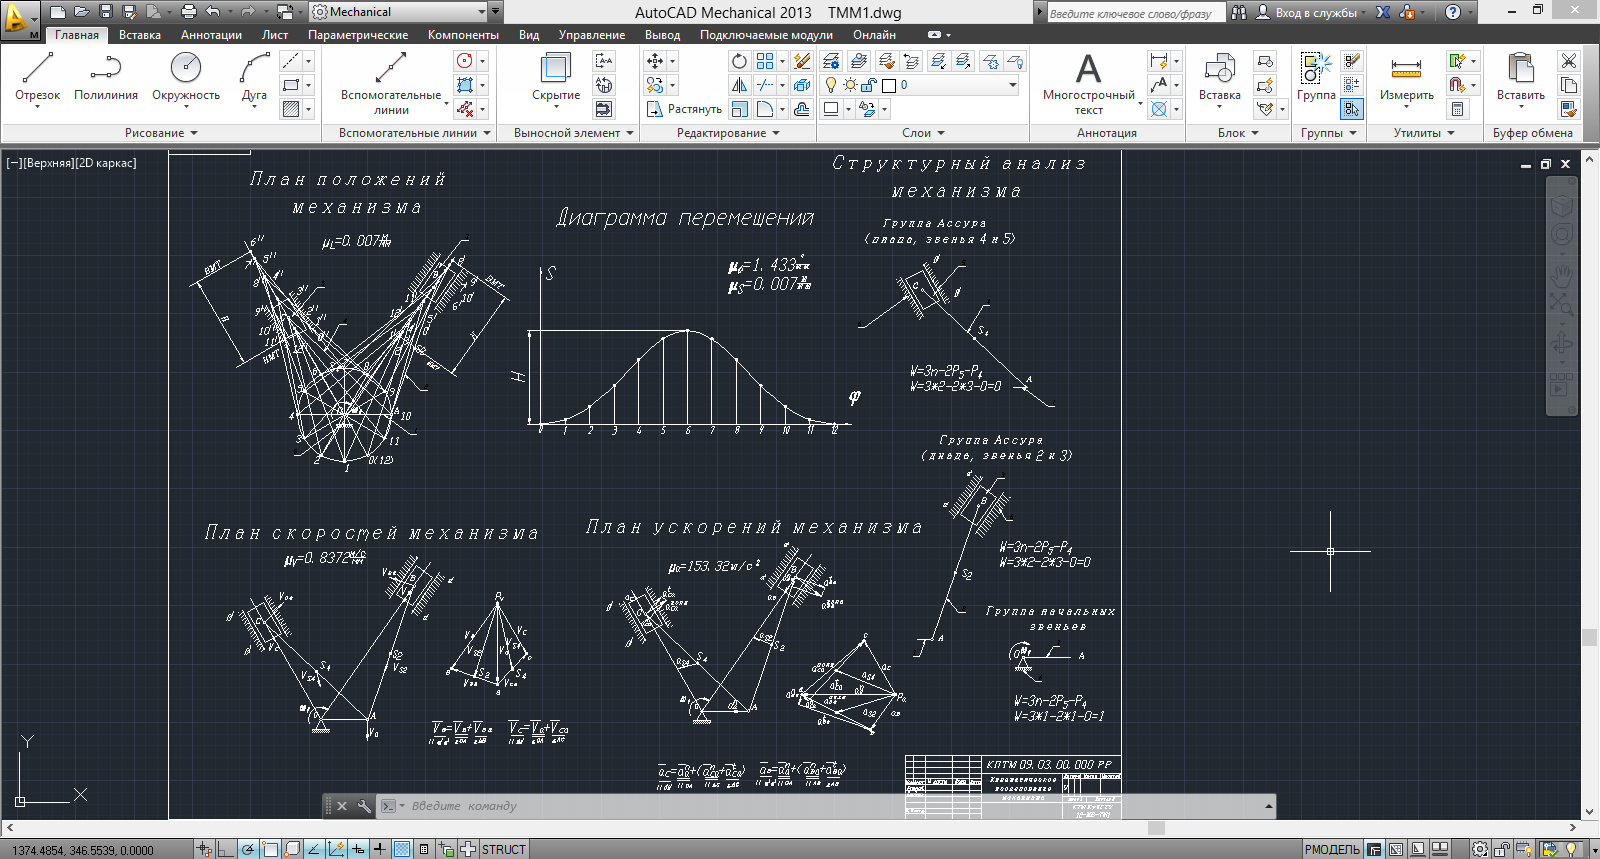Click the mirror tool in Редактирование
Viewport: 1600px width, 859px height.
739,85
